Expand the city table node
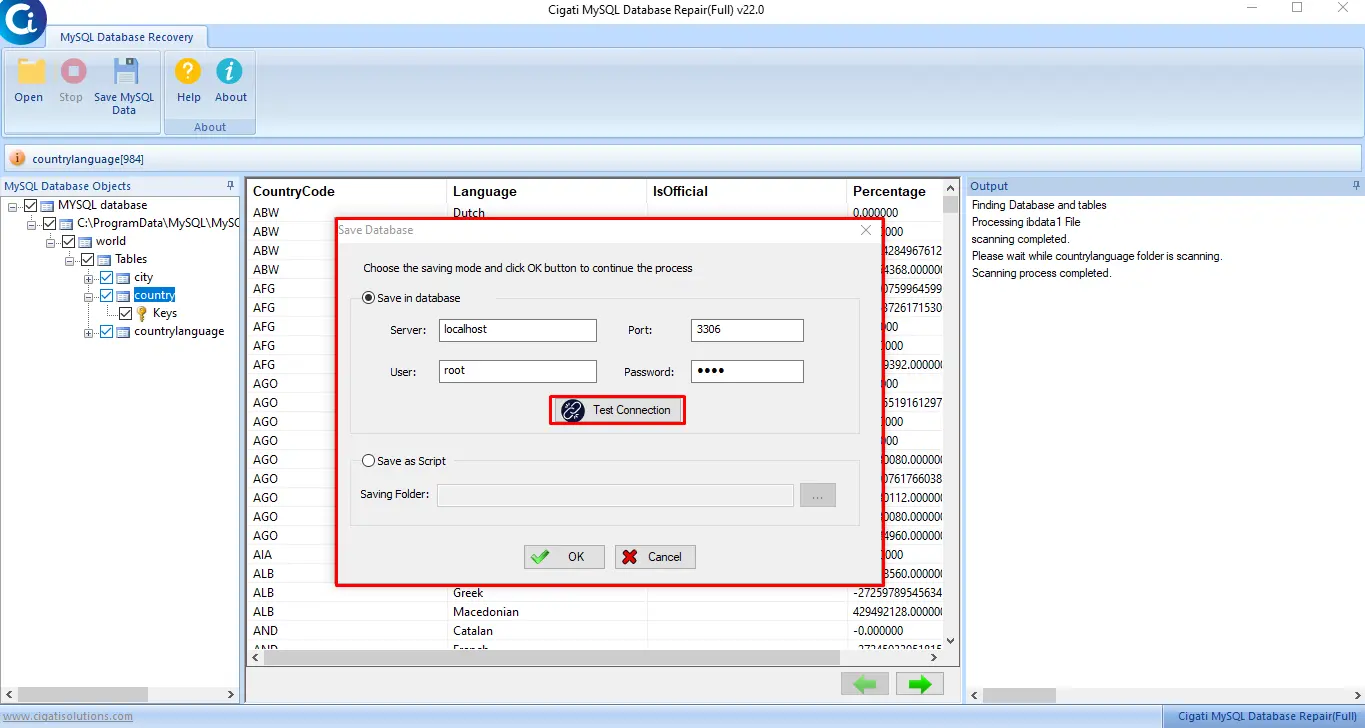This screenshot has width=1365, height=728. coord(89,278)
